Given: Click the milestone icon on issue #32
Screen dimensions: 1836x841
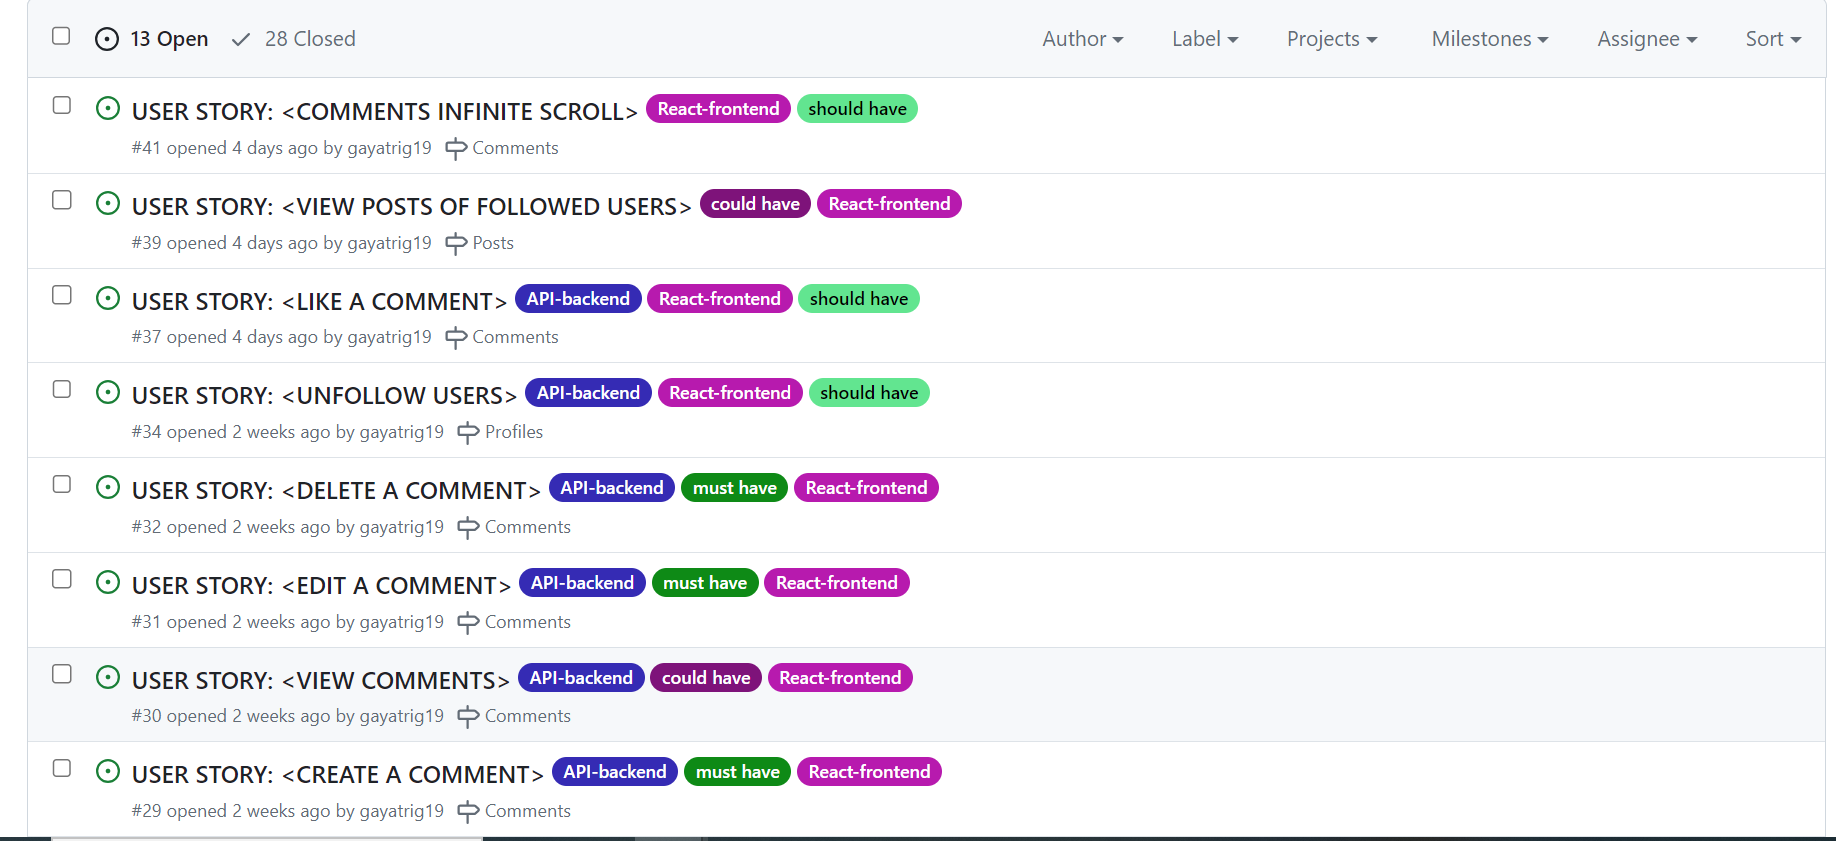Looking at the screenshot, I should [x=468, y=528].
